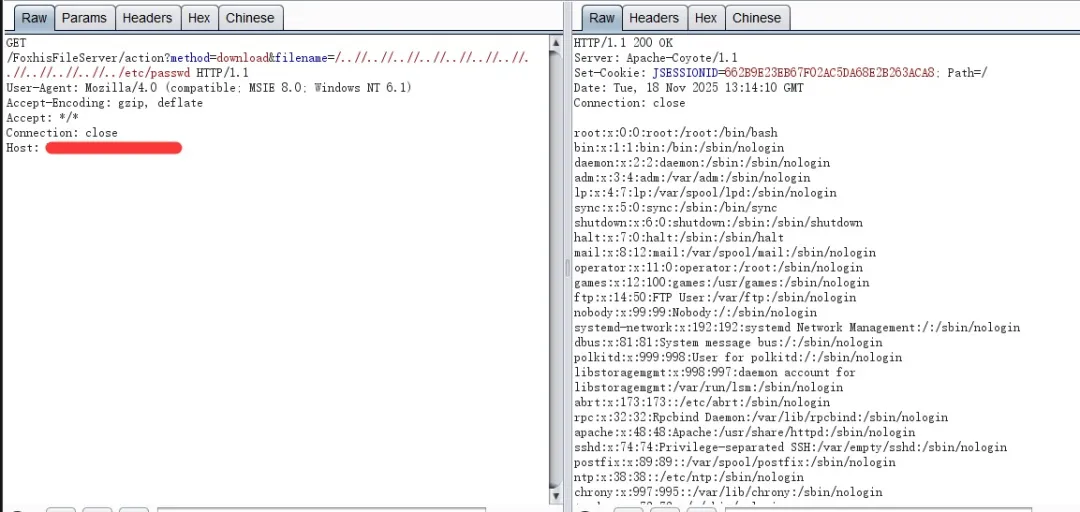Switch to request Raw tab

tap(34, 18)
